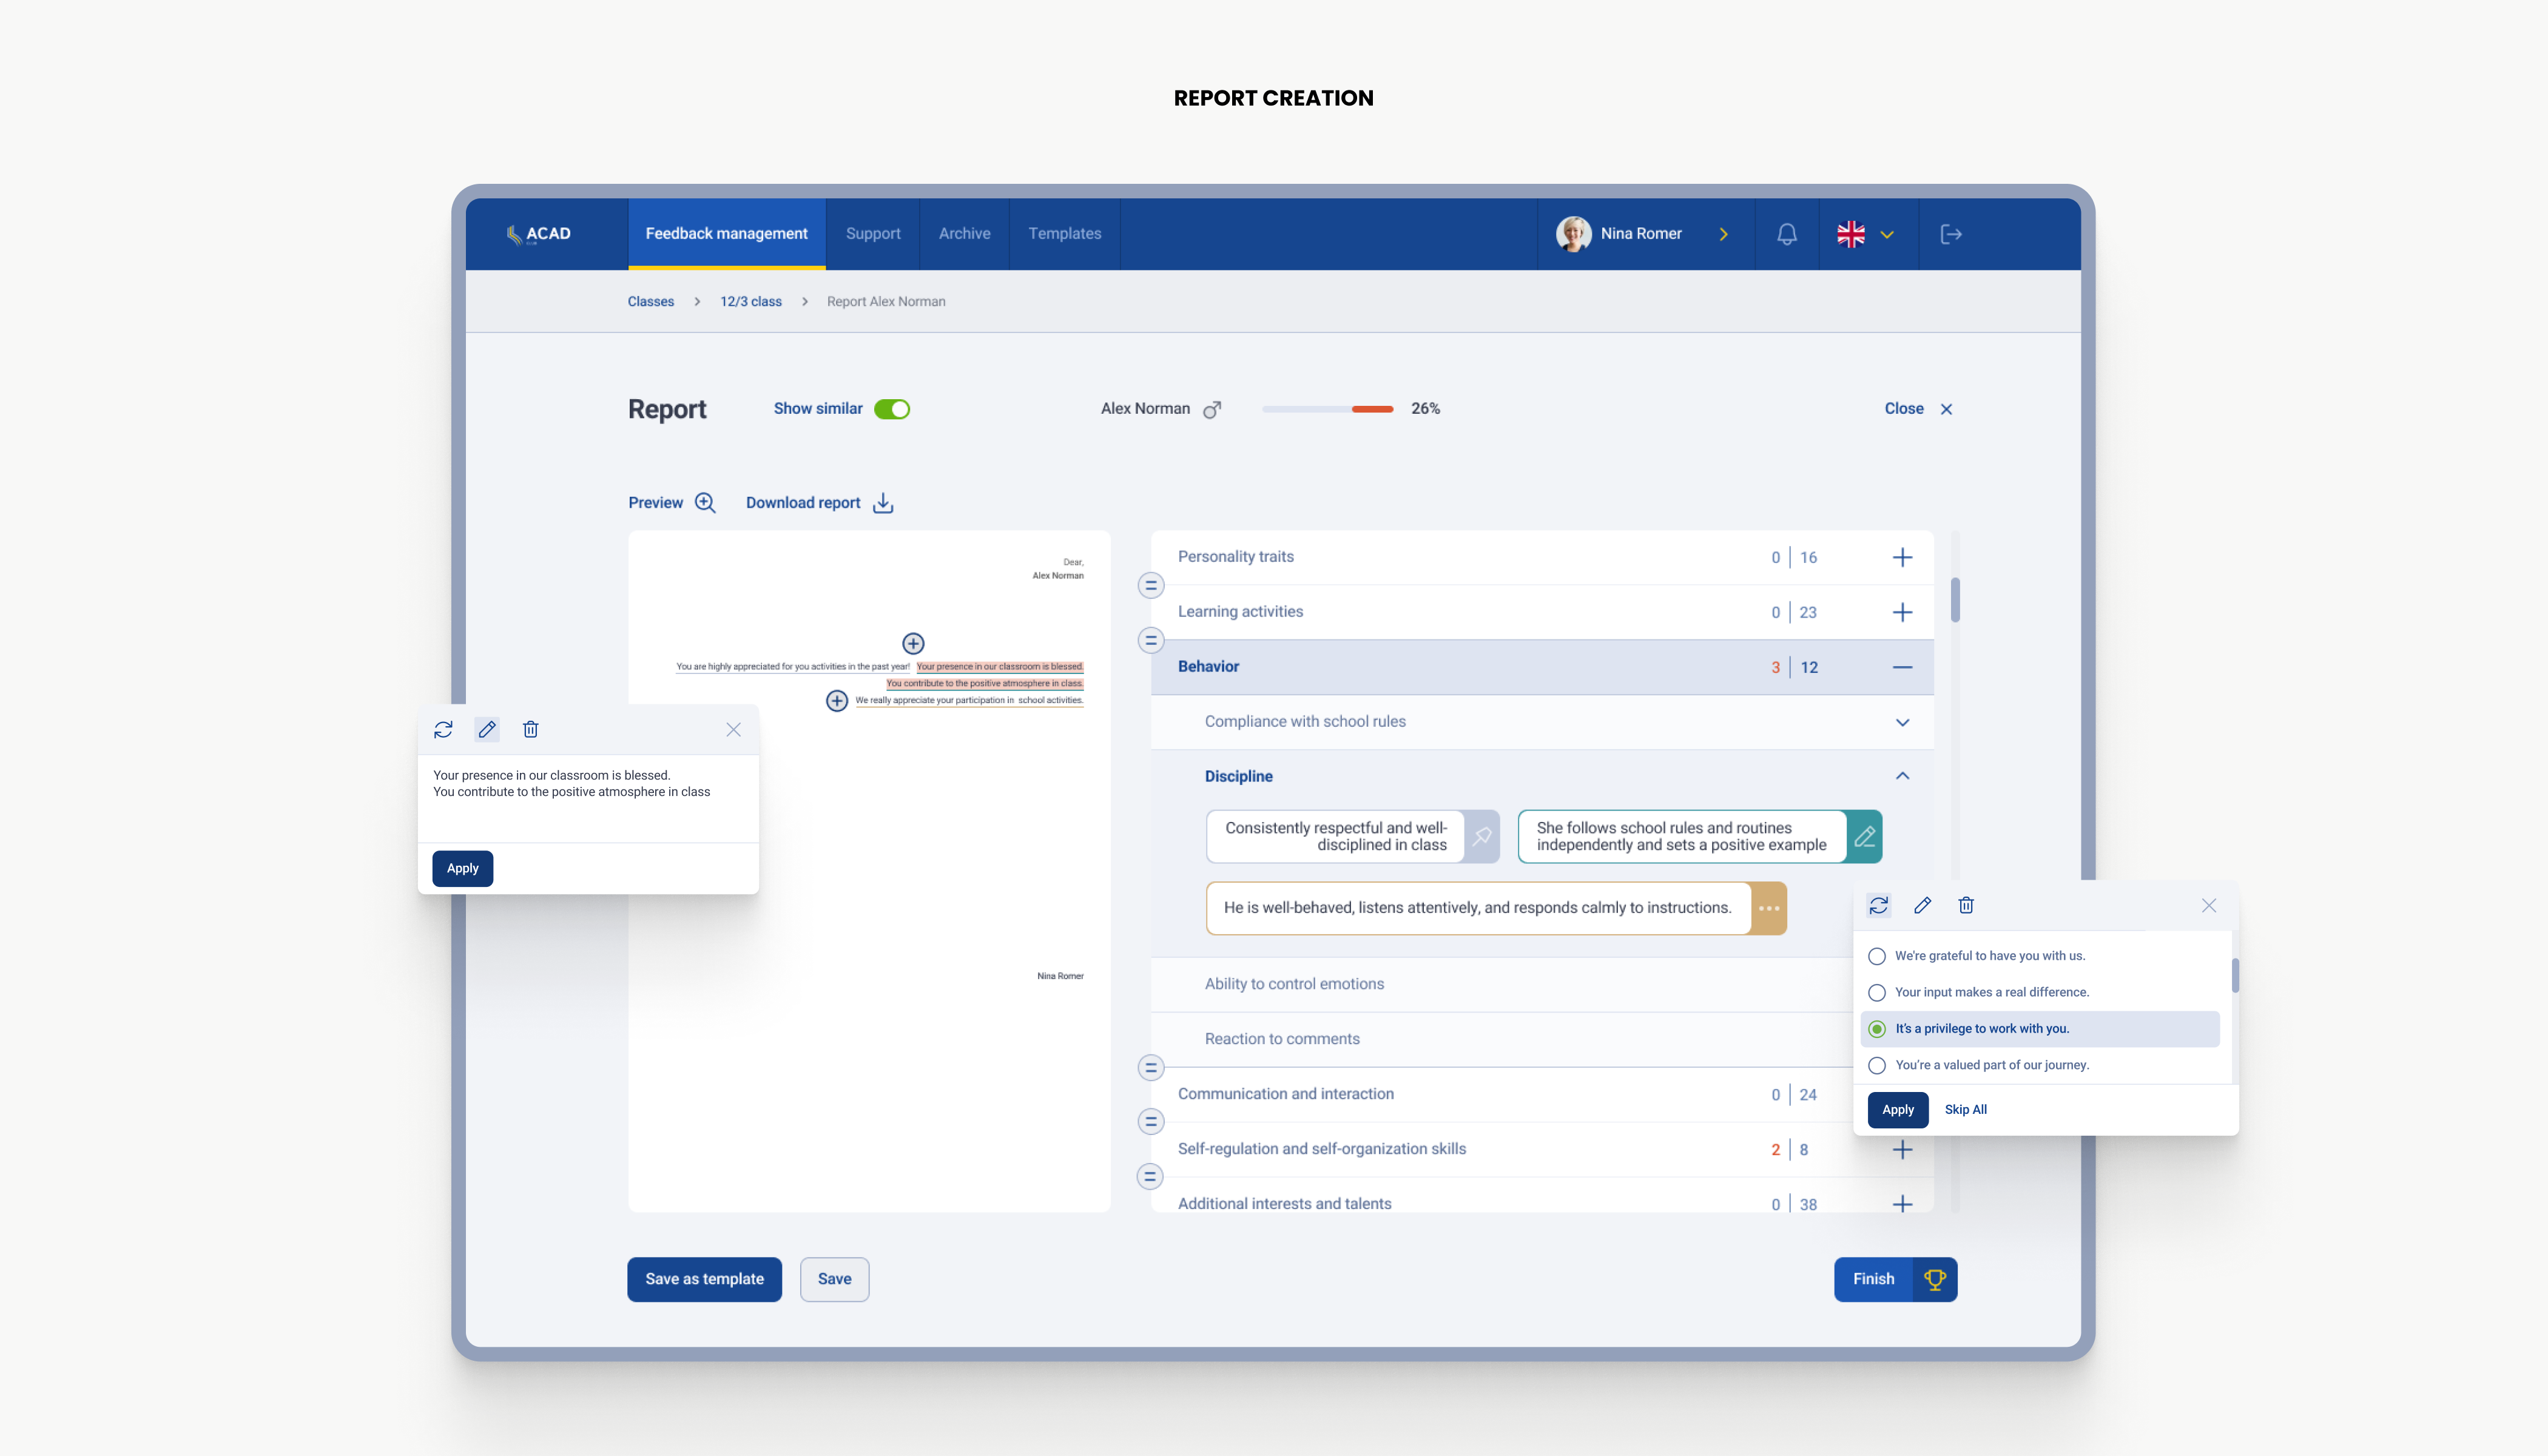Go to 12/3 class breadcrumb

(x=751, y=302)
